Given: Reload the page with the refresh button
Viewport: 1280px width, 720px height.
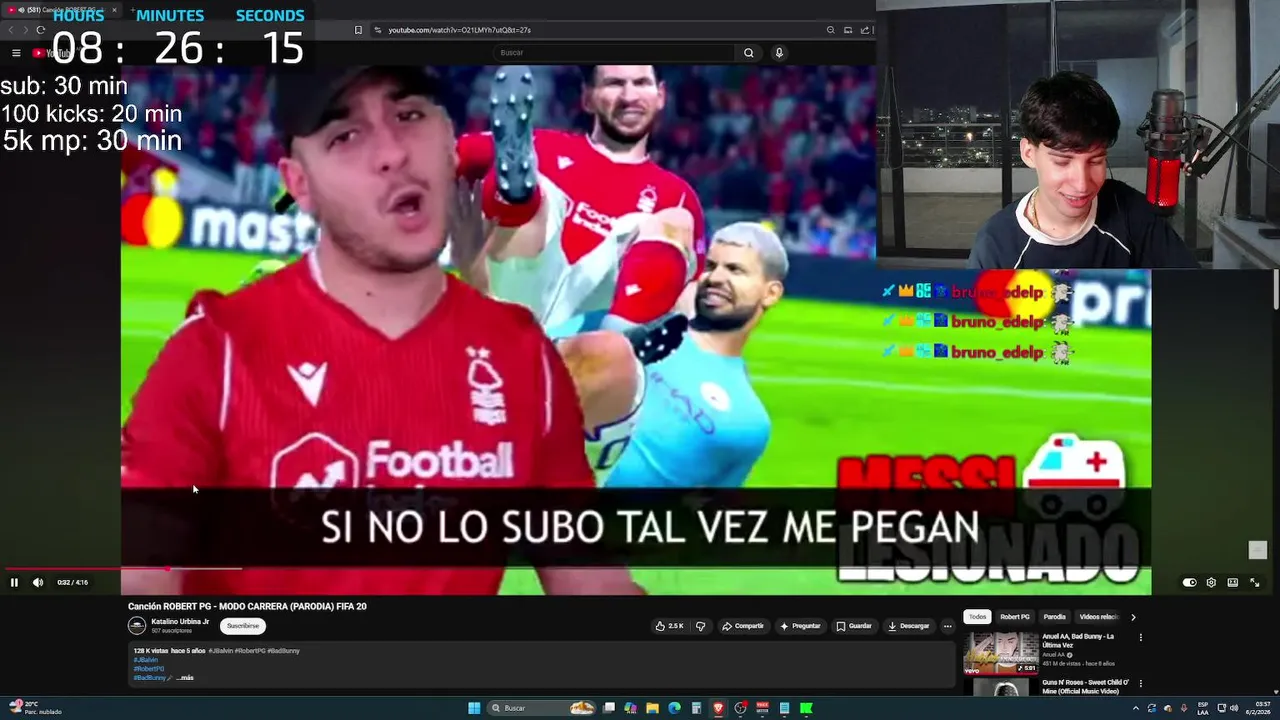Looking at the screenshot, I should click(x=40, y=30).
